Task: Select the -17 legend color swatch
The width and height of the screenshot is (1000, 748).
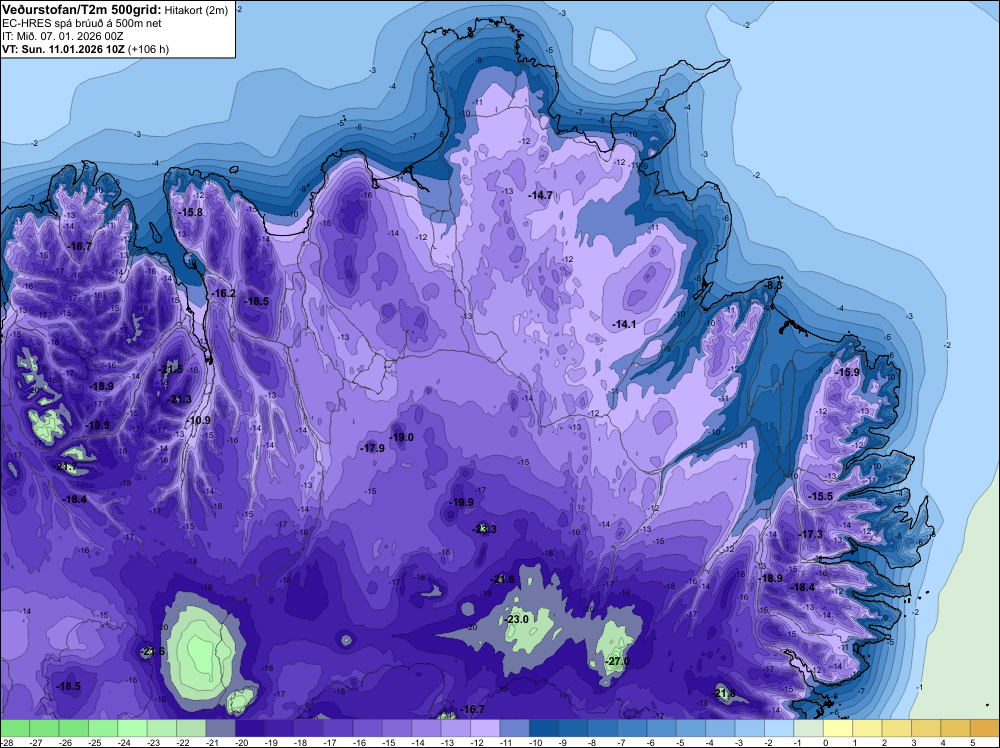Action: pyautogui.click(x=338, y=729)
